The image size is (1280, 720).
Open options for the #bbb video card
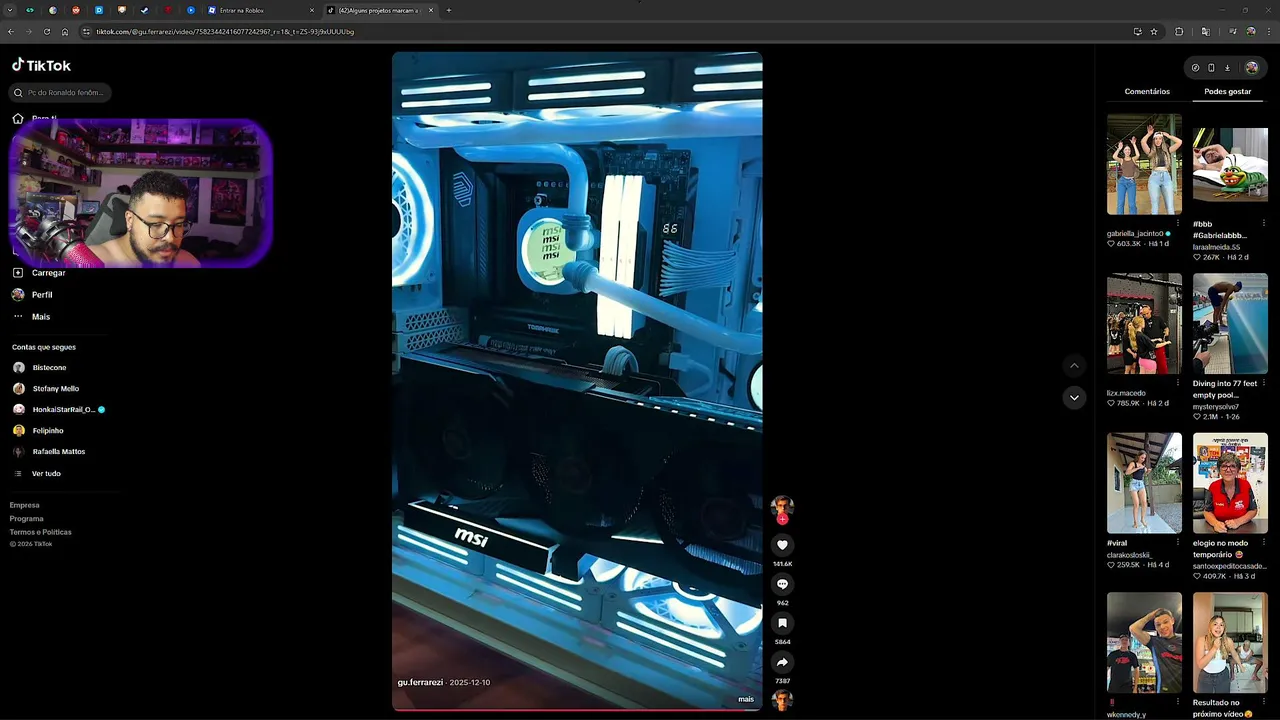point(1263,223)
